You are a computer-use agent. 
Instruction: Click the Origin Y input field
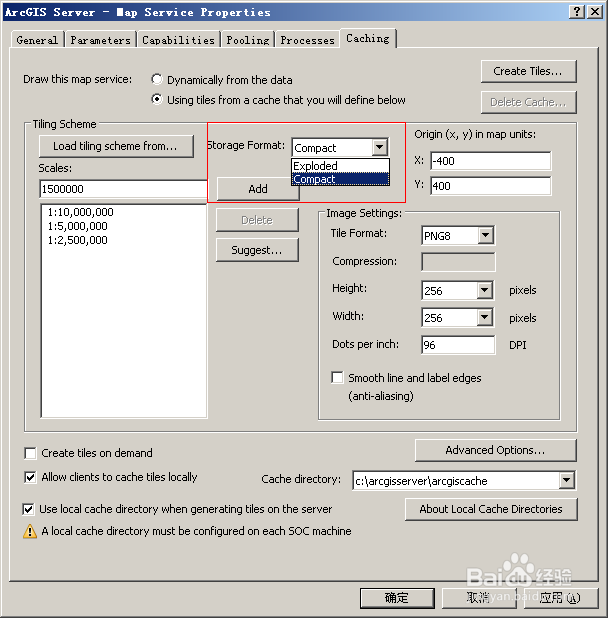491,186
